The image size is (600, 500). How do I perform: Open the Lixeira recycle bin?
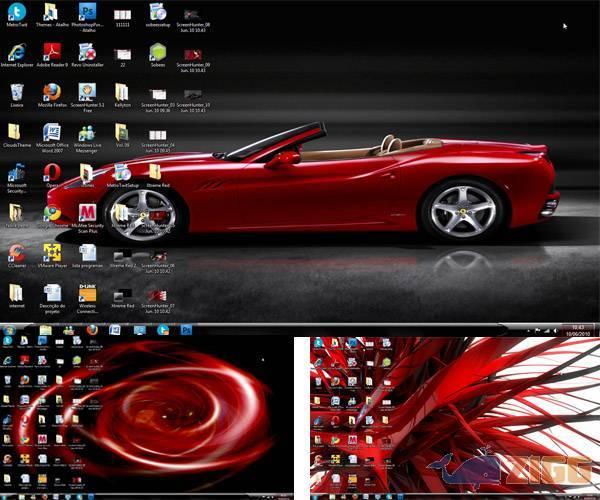click(16, 92)
